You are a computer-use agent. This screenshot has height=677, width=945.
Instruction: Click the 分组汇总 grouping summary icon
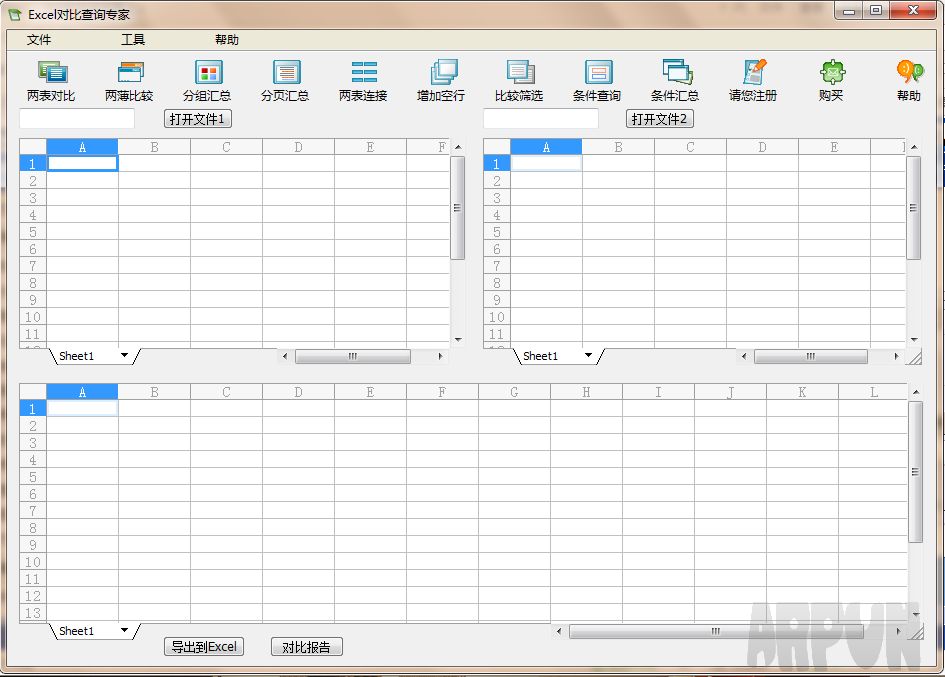click(206, 80)
